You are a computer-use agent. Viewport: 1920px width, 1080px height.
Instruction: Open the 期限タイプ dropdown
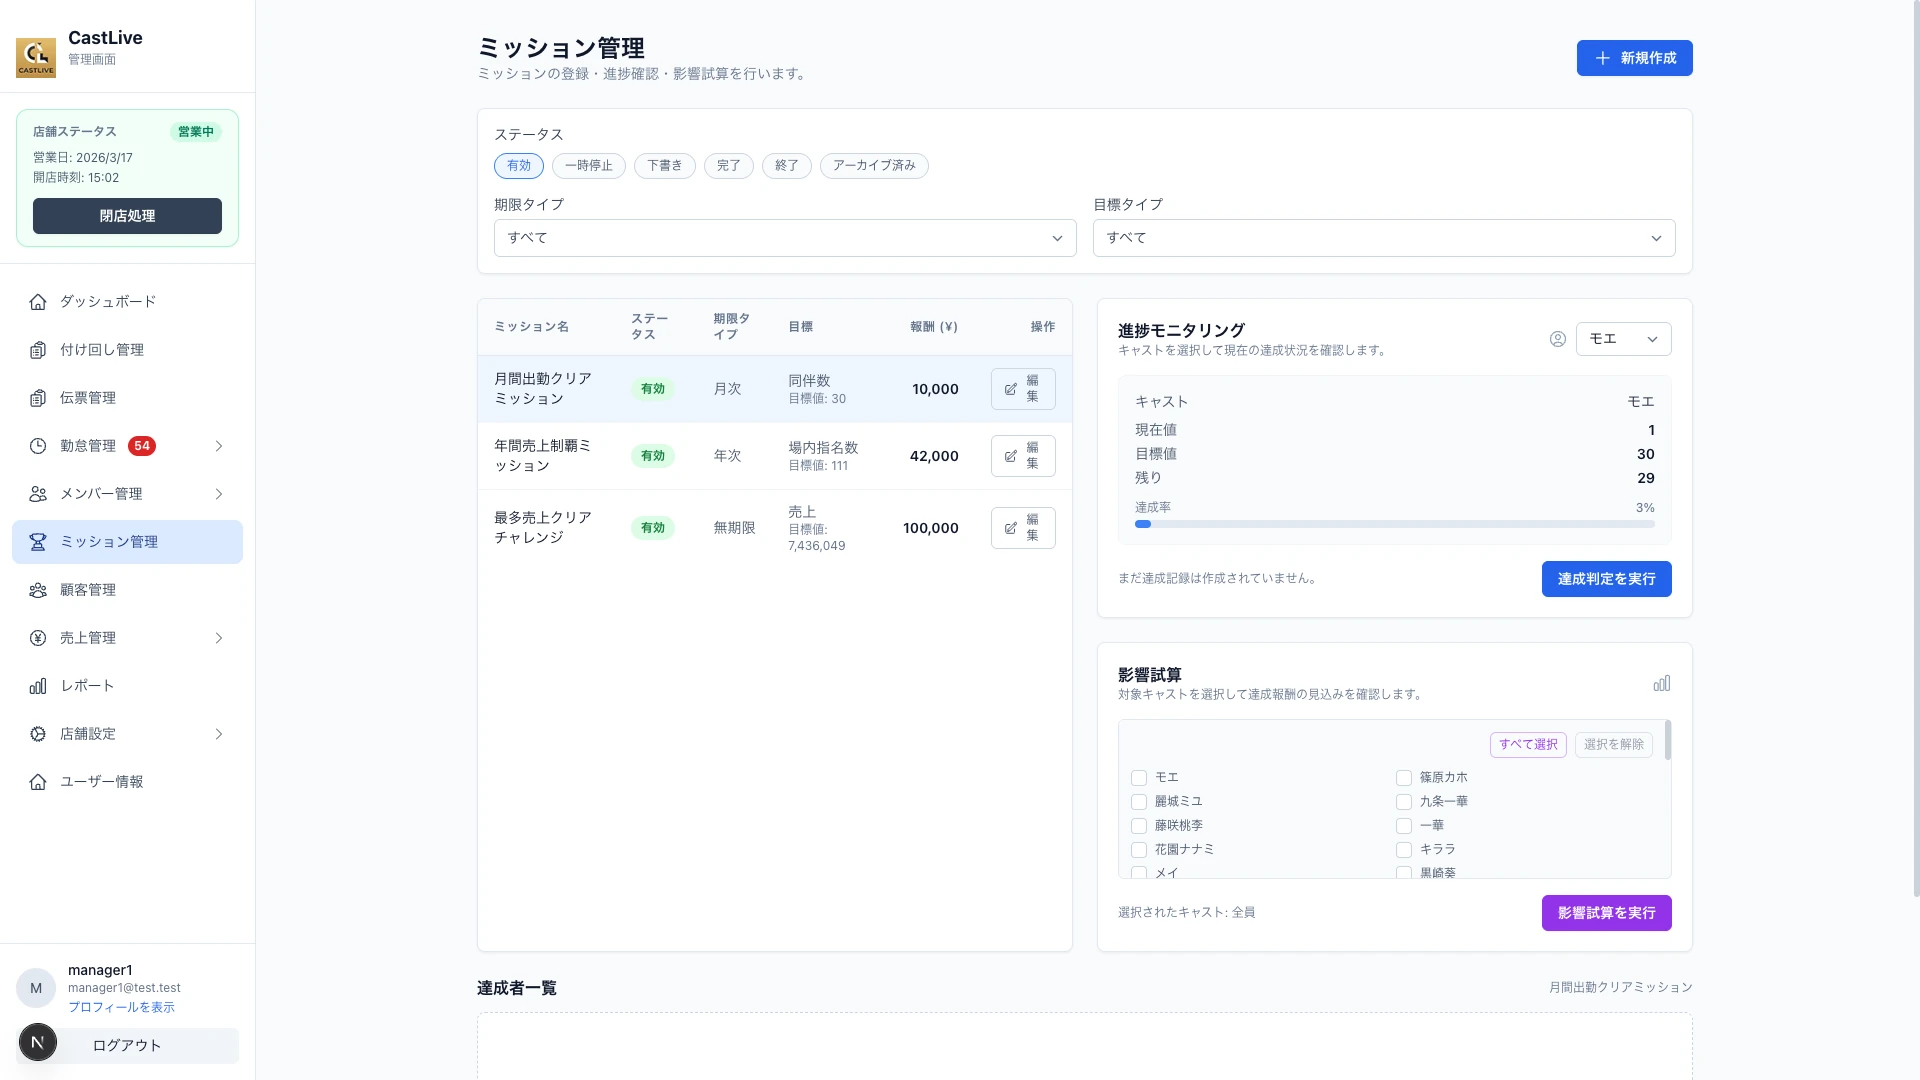pyautogui.click(x=784, y=238)
